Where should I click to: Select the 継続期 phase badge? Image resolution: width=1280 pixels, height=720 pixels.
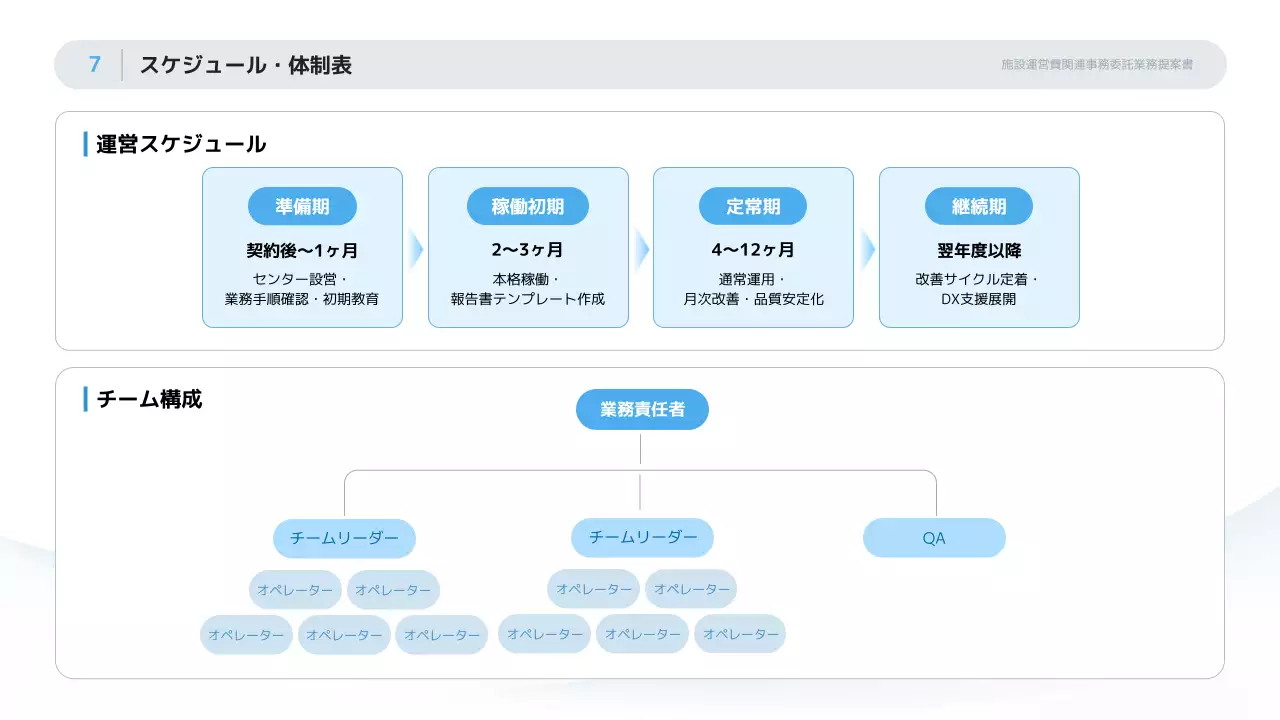(979, 206)
